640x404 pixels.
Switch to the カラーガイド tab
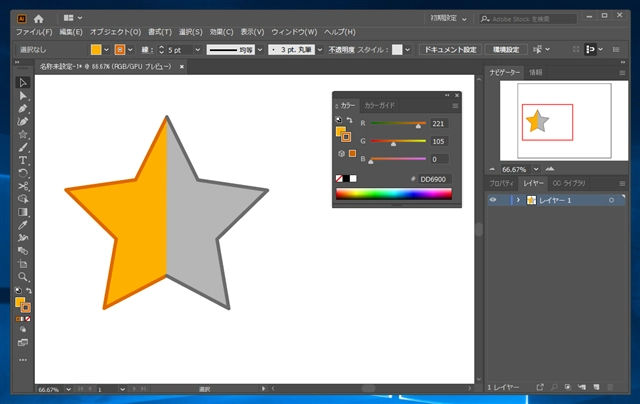coord(379,105)
